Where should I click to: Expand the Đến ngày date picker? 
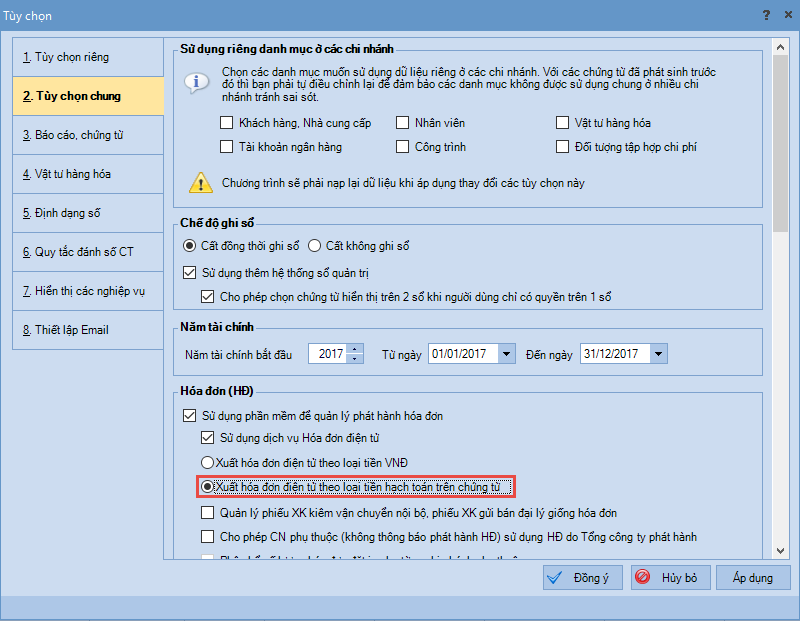click(x=657, y=354)
